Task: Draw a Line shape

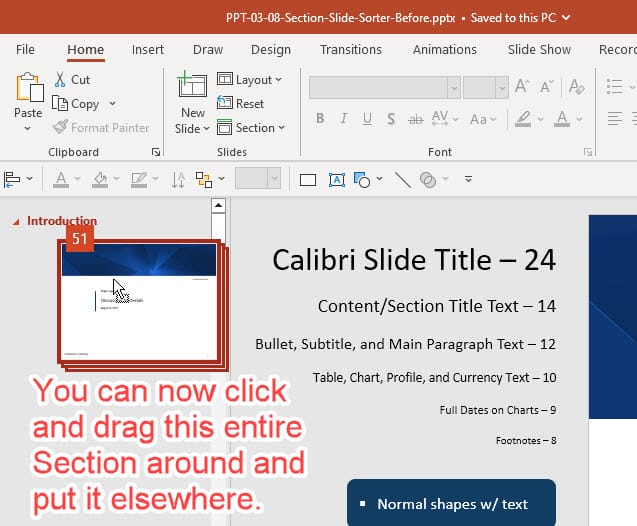Action: click(403, 180)
